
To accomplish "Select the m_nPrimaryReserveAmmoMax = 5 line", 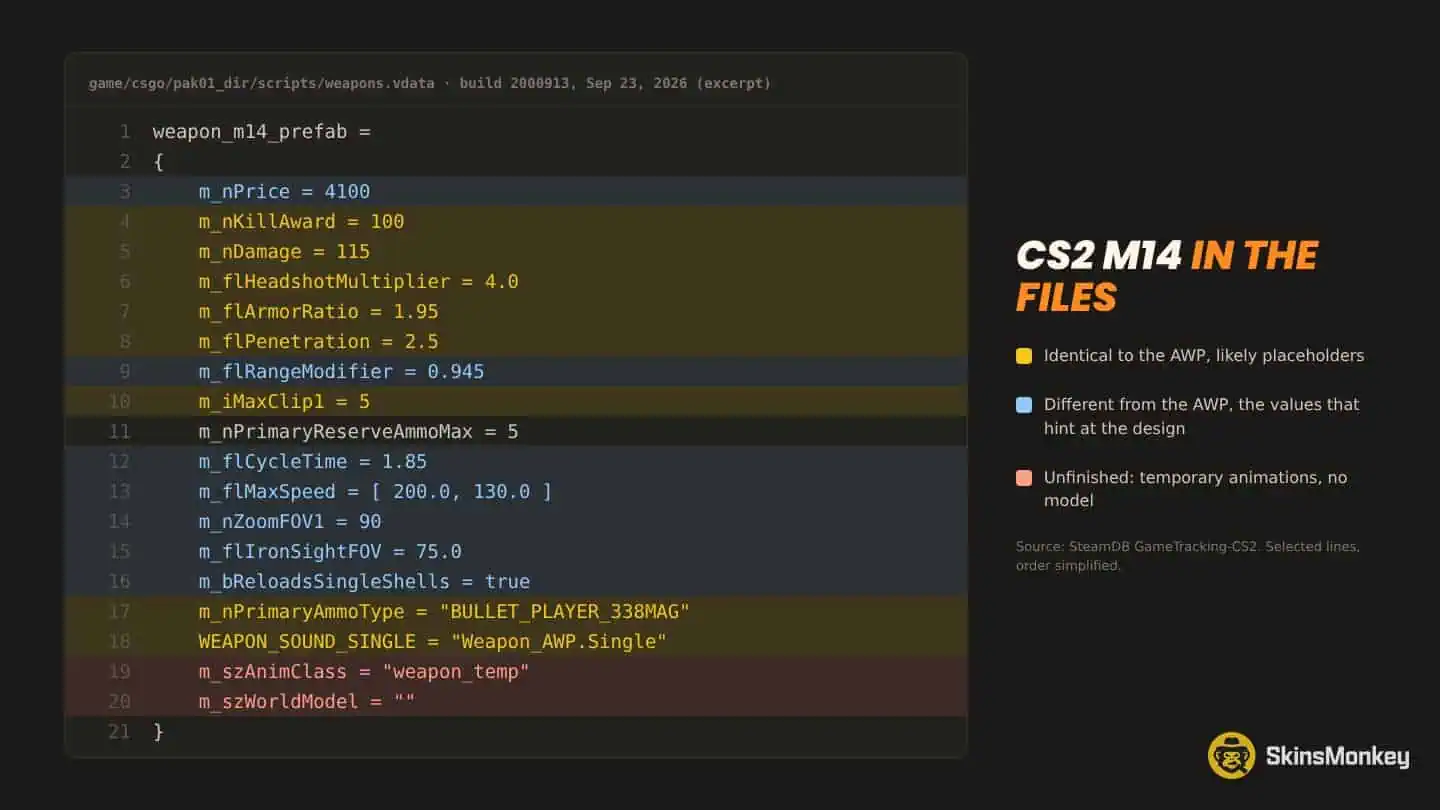I will click(x=516, y=432).
